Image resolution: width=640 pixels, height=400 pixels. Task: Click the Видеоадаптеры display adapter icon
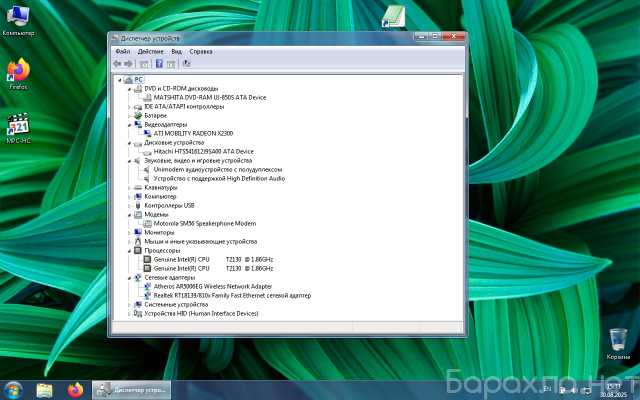pyautogui.click(x=138, y=124)
